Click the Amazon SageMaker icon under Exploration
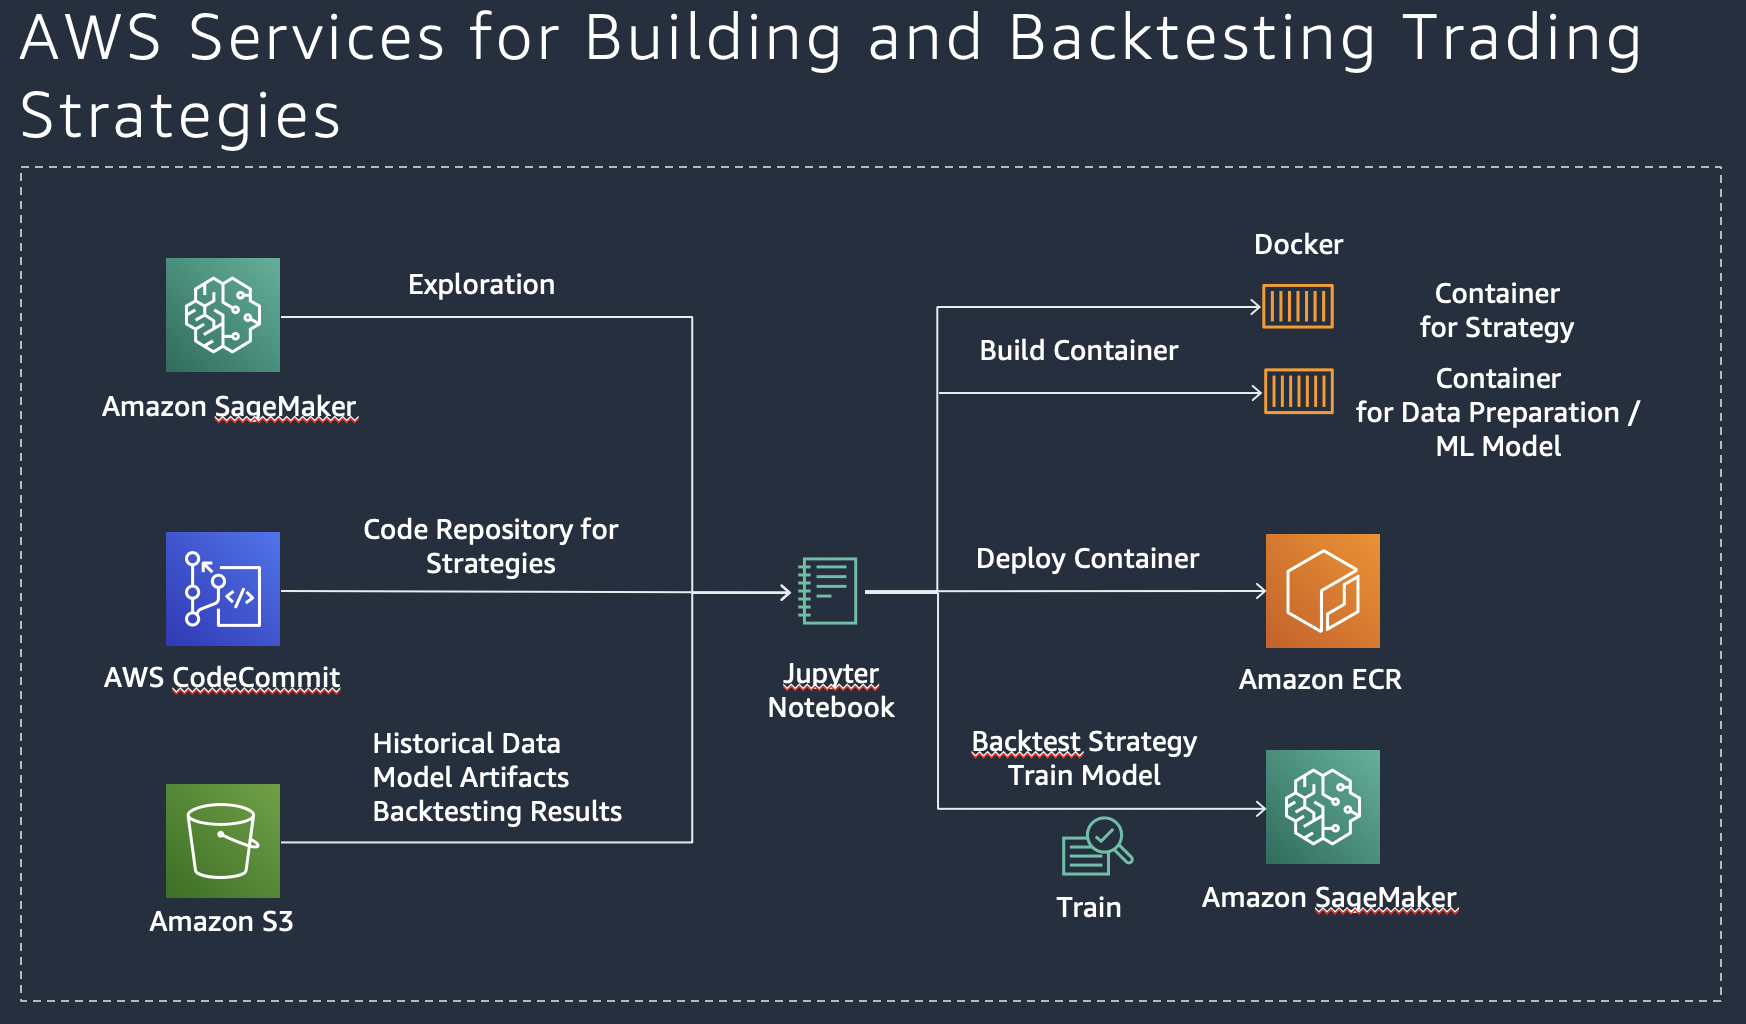 click(x=223, y=315)
